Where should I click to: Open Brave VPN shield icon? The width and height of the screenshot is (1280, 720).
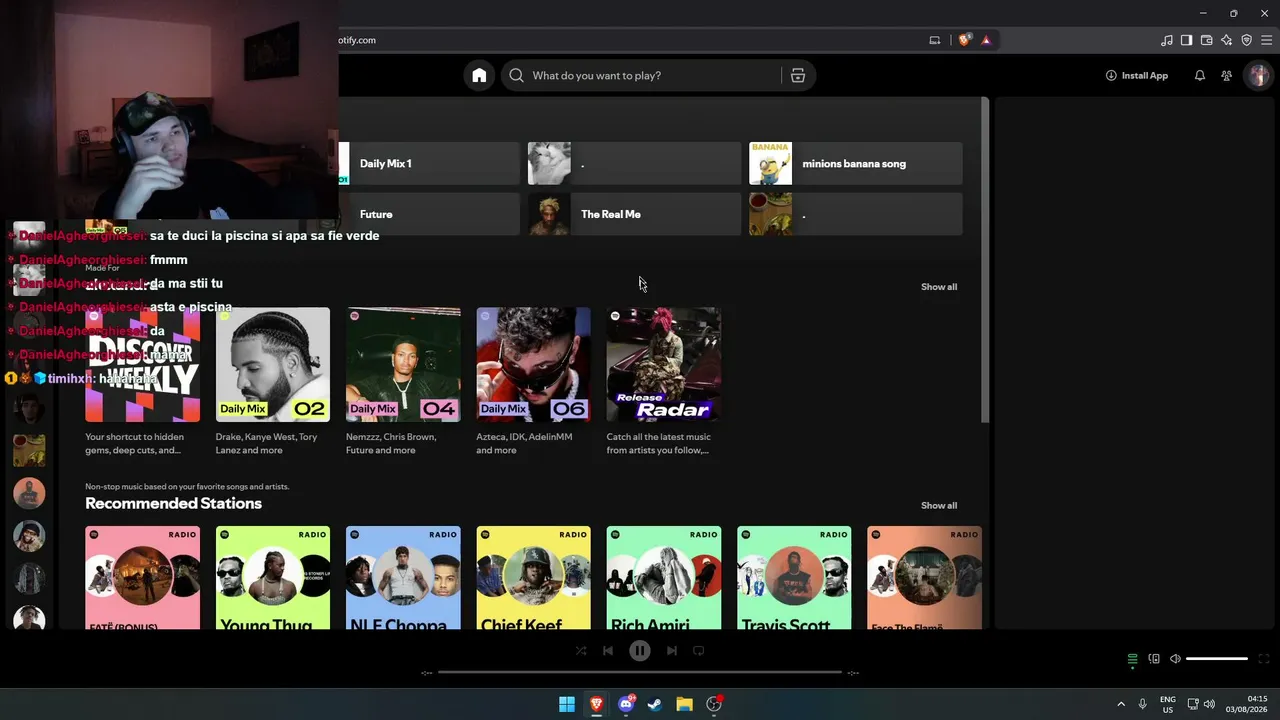tap(1247, 40)
